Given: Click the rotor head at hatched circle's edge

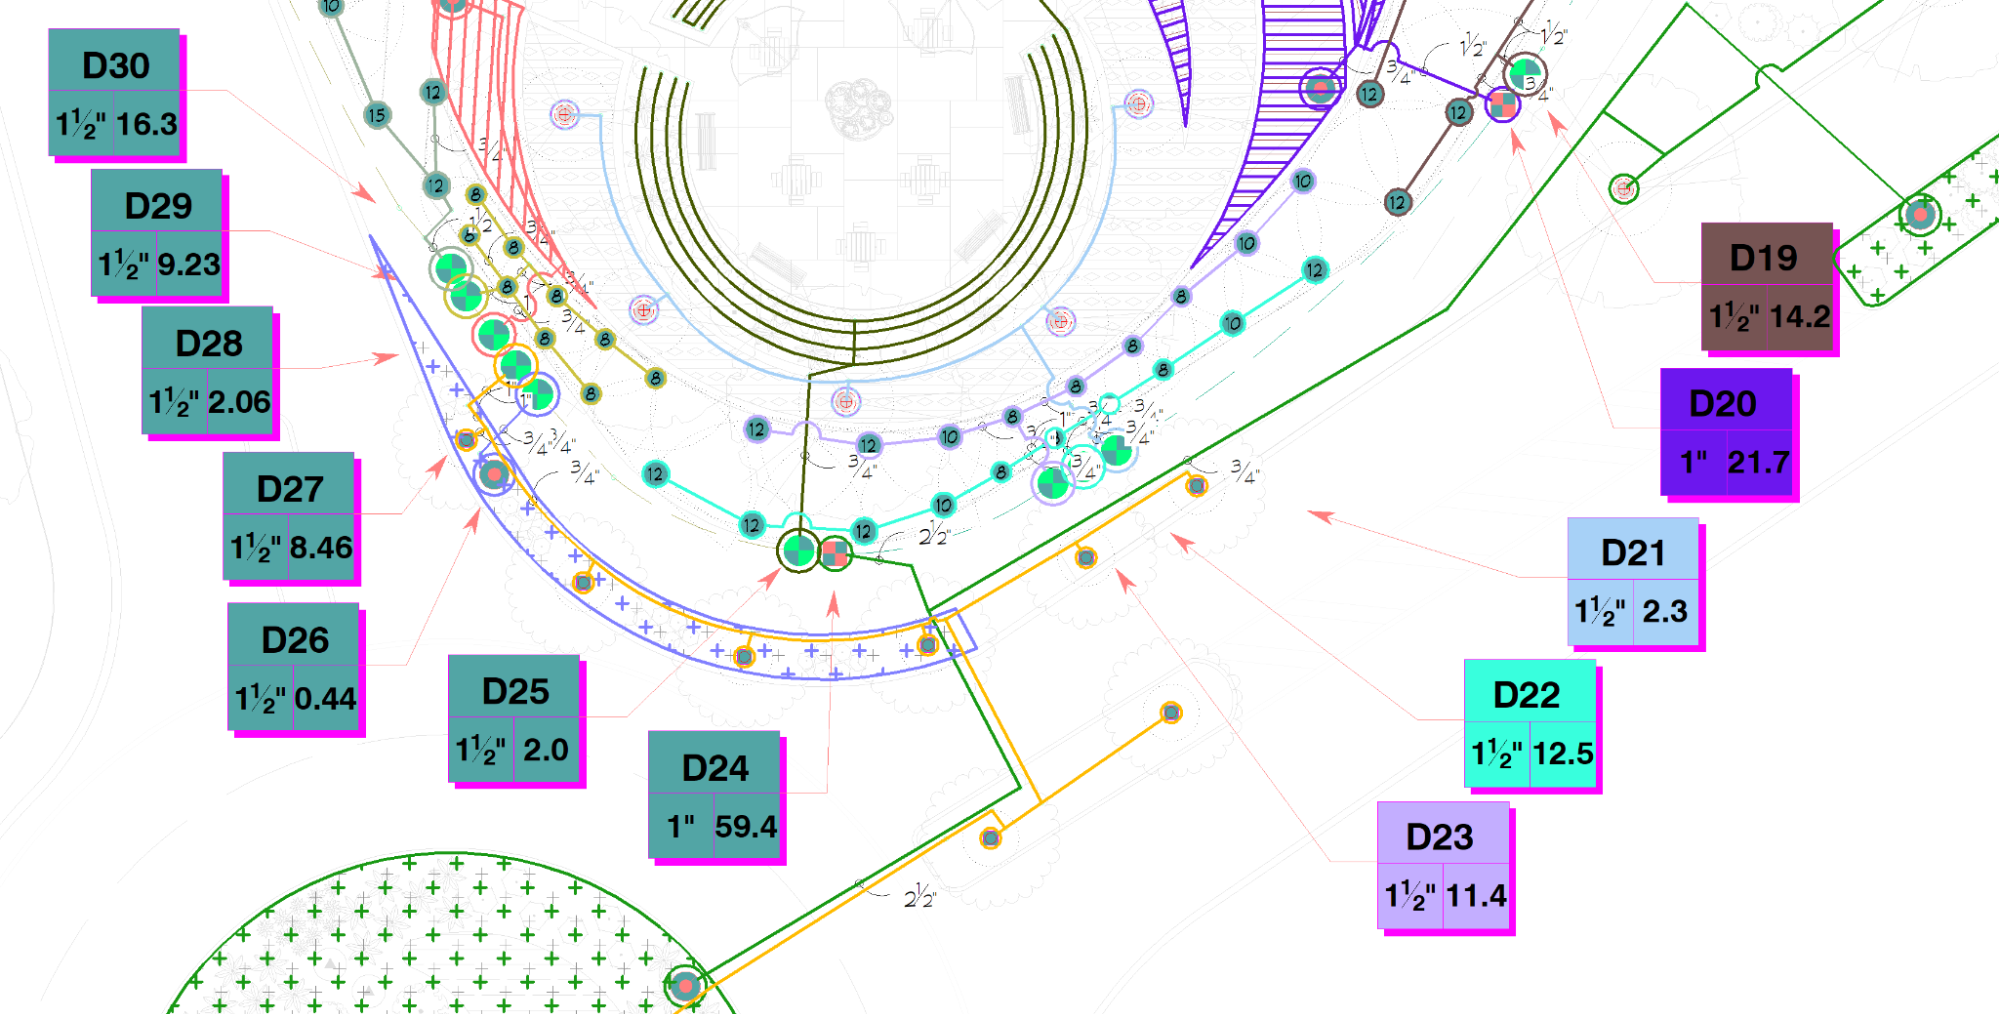Looking at the screenshot, I should pyautogui.click(x=685, y=986).
